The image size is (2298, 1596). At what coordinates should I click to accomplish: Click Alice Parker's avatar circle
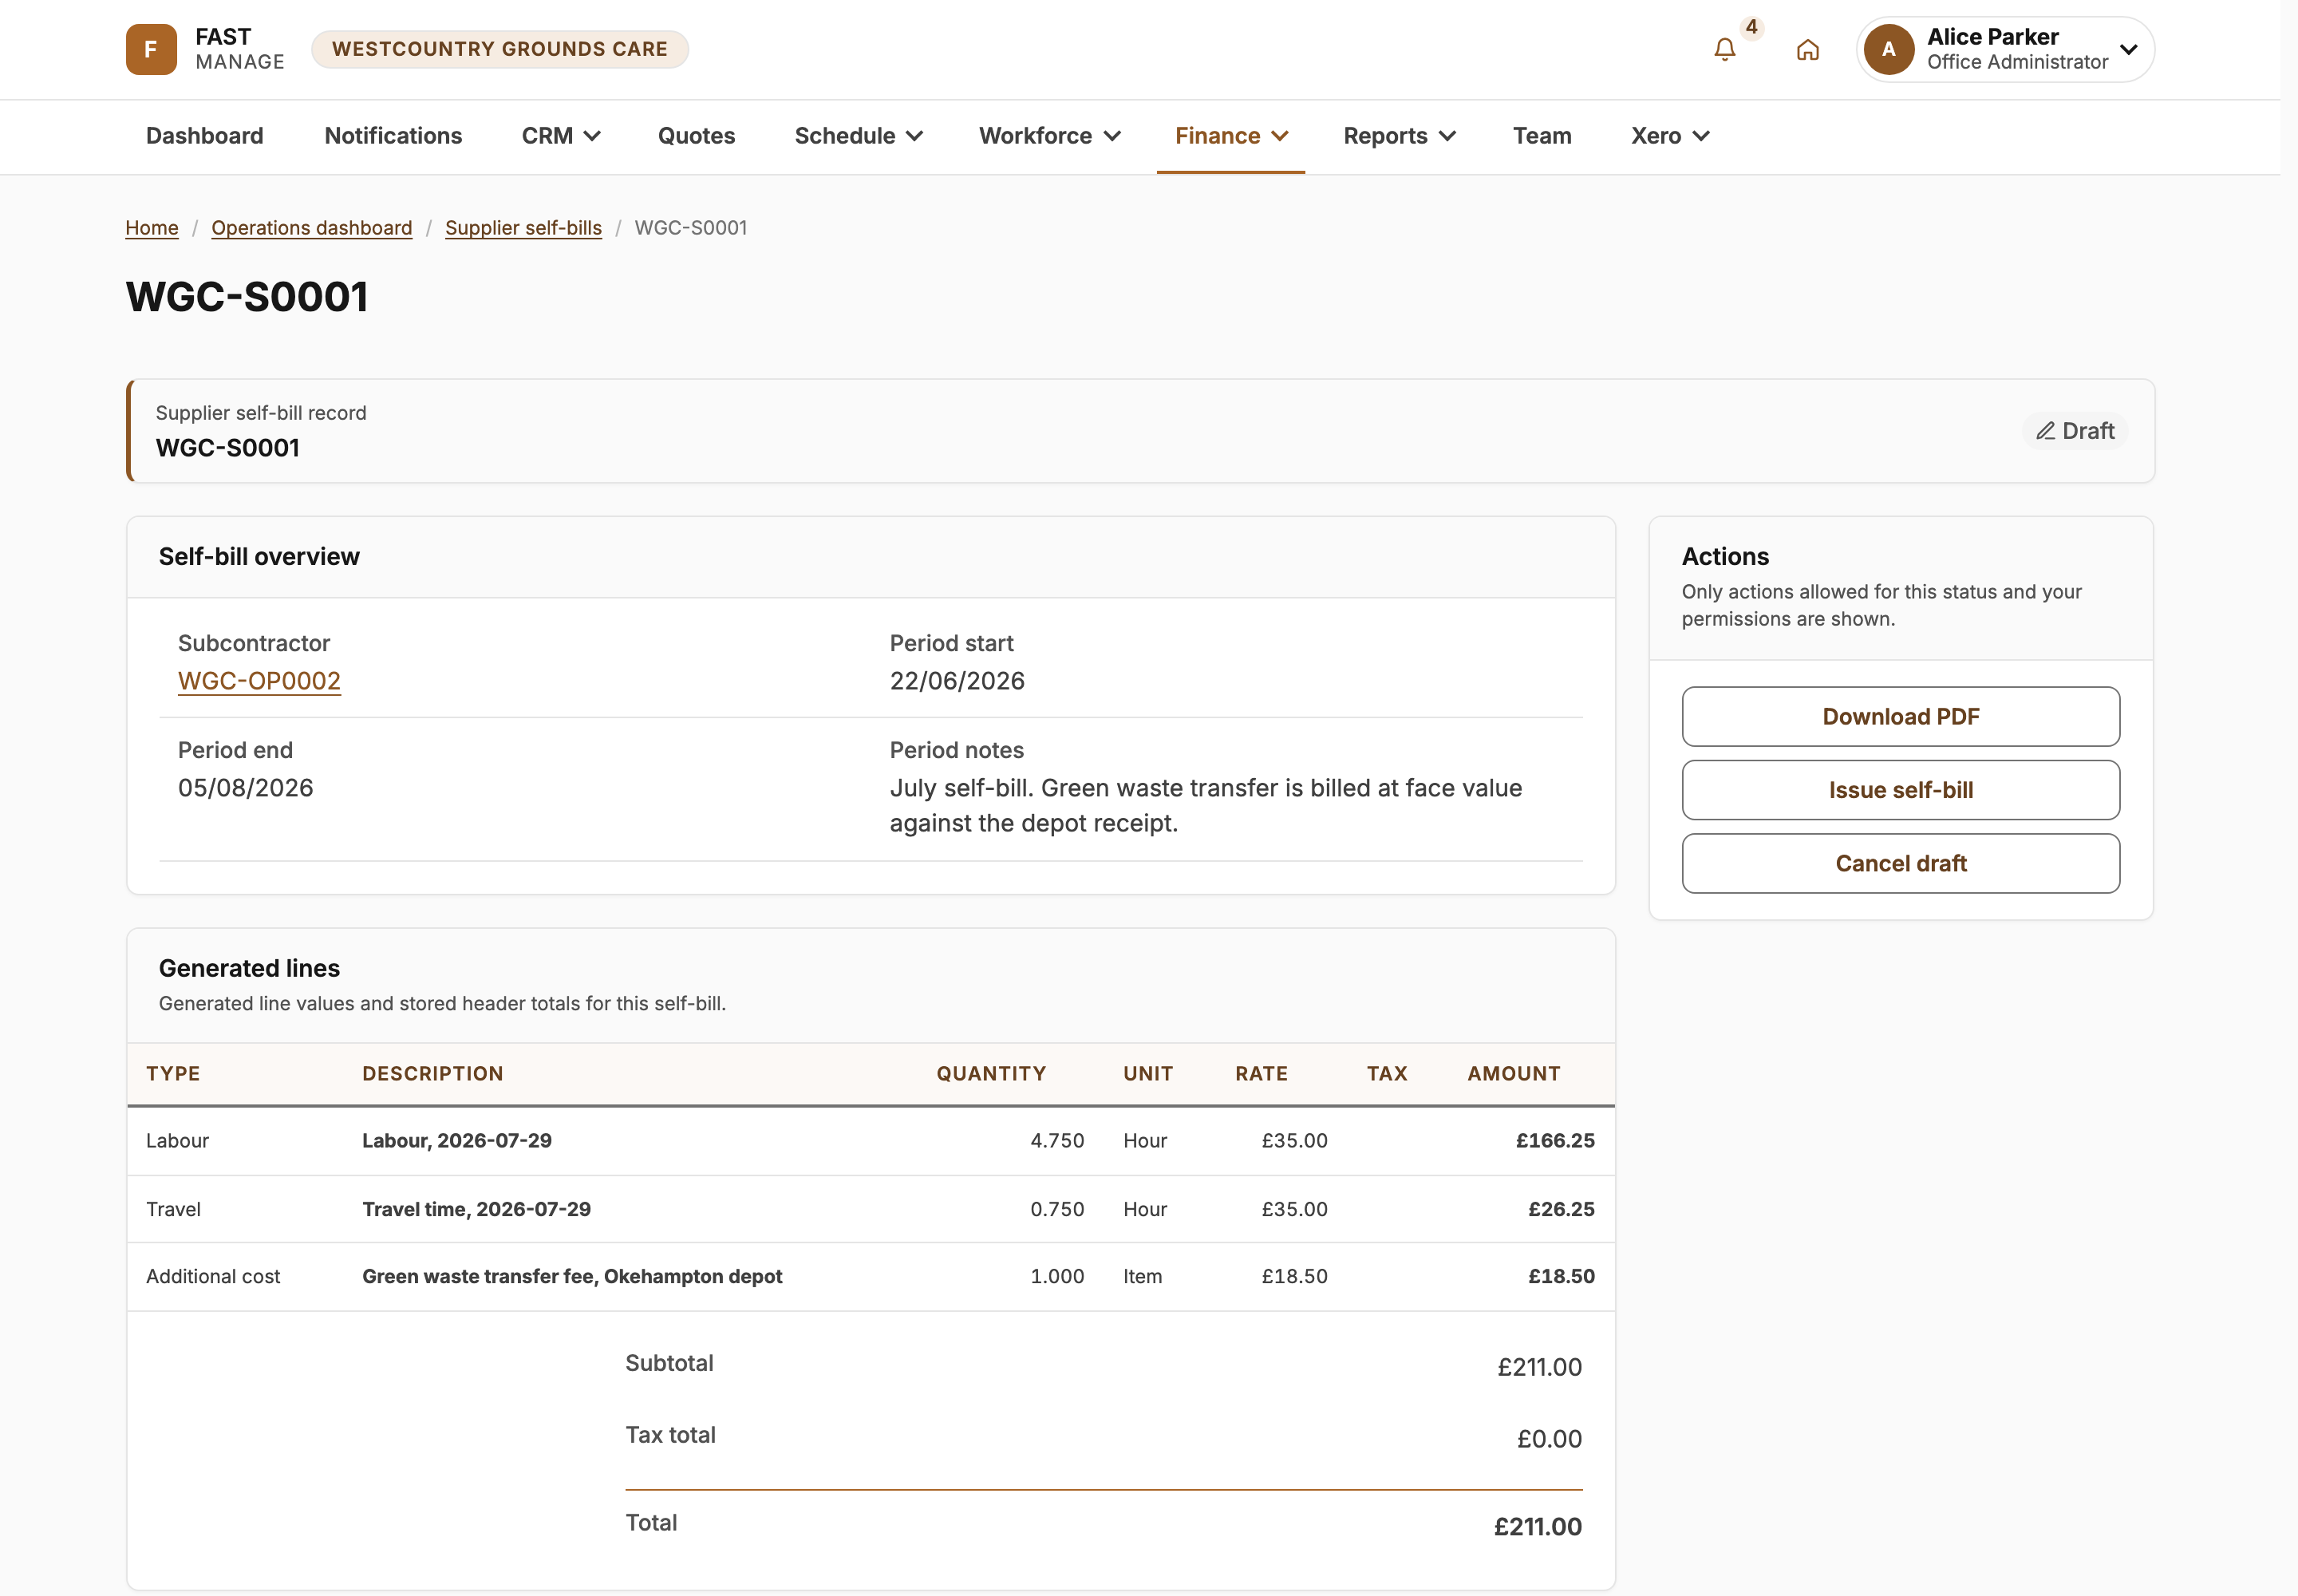coord(1888,49)
